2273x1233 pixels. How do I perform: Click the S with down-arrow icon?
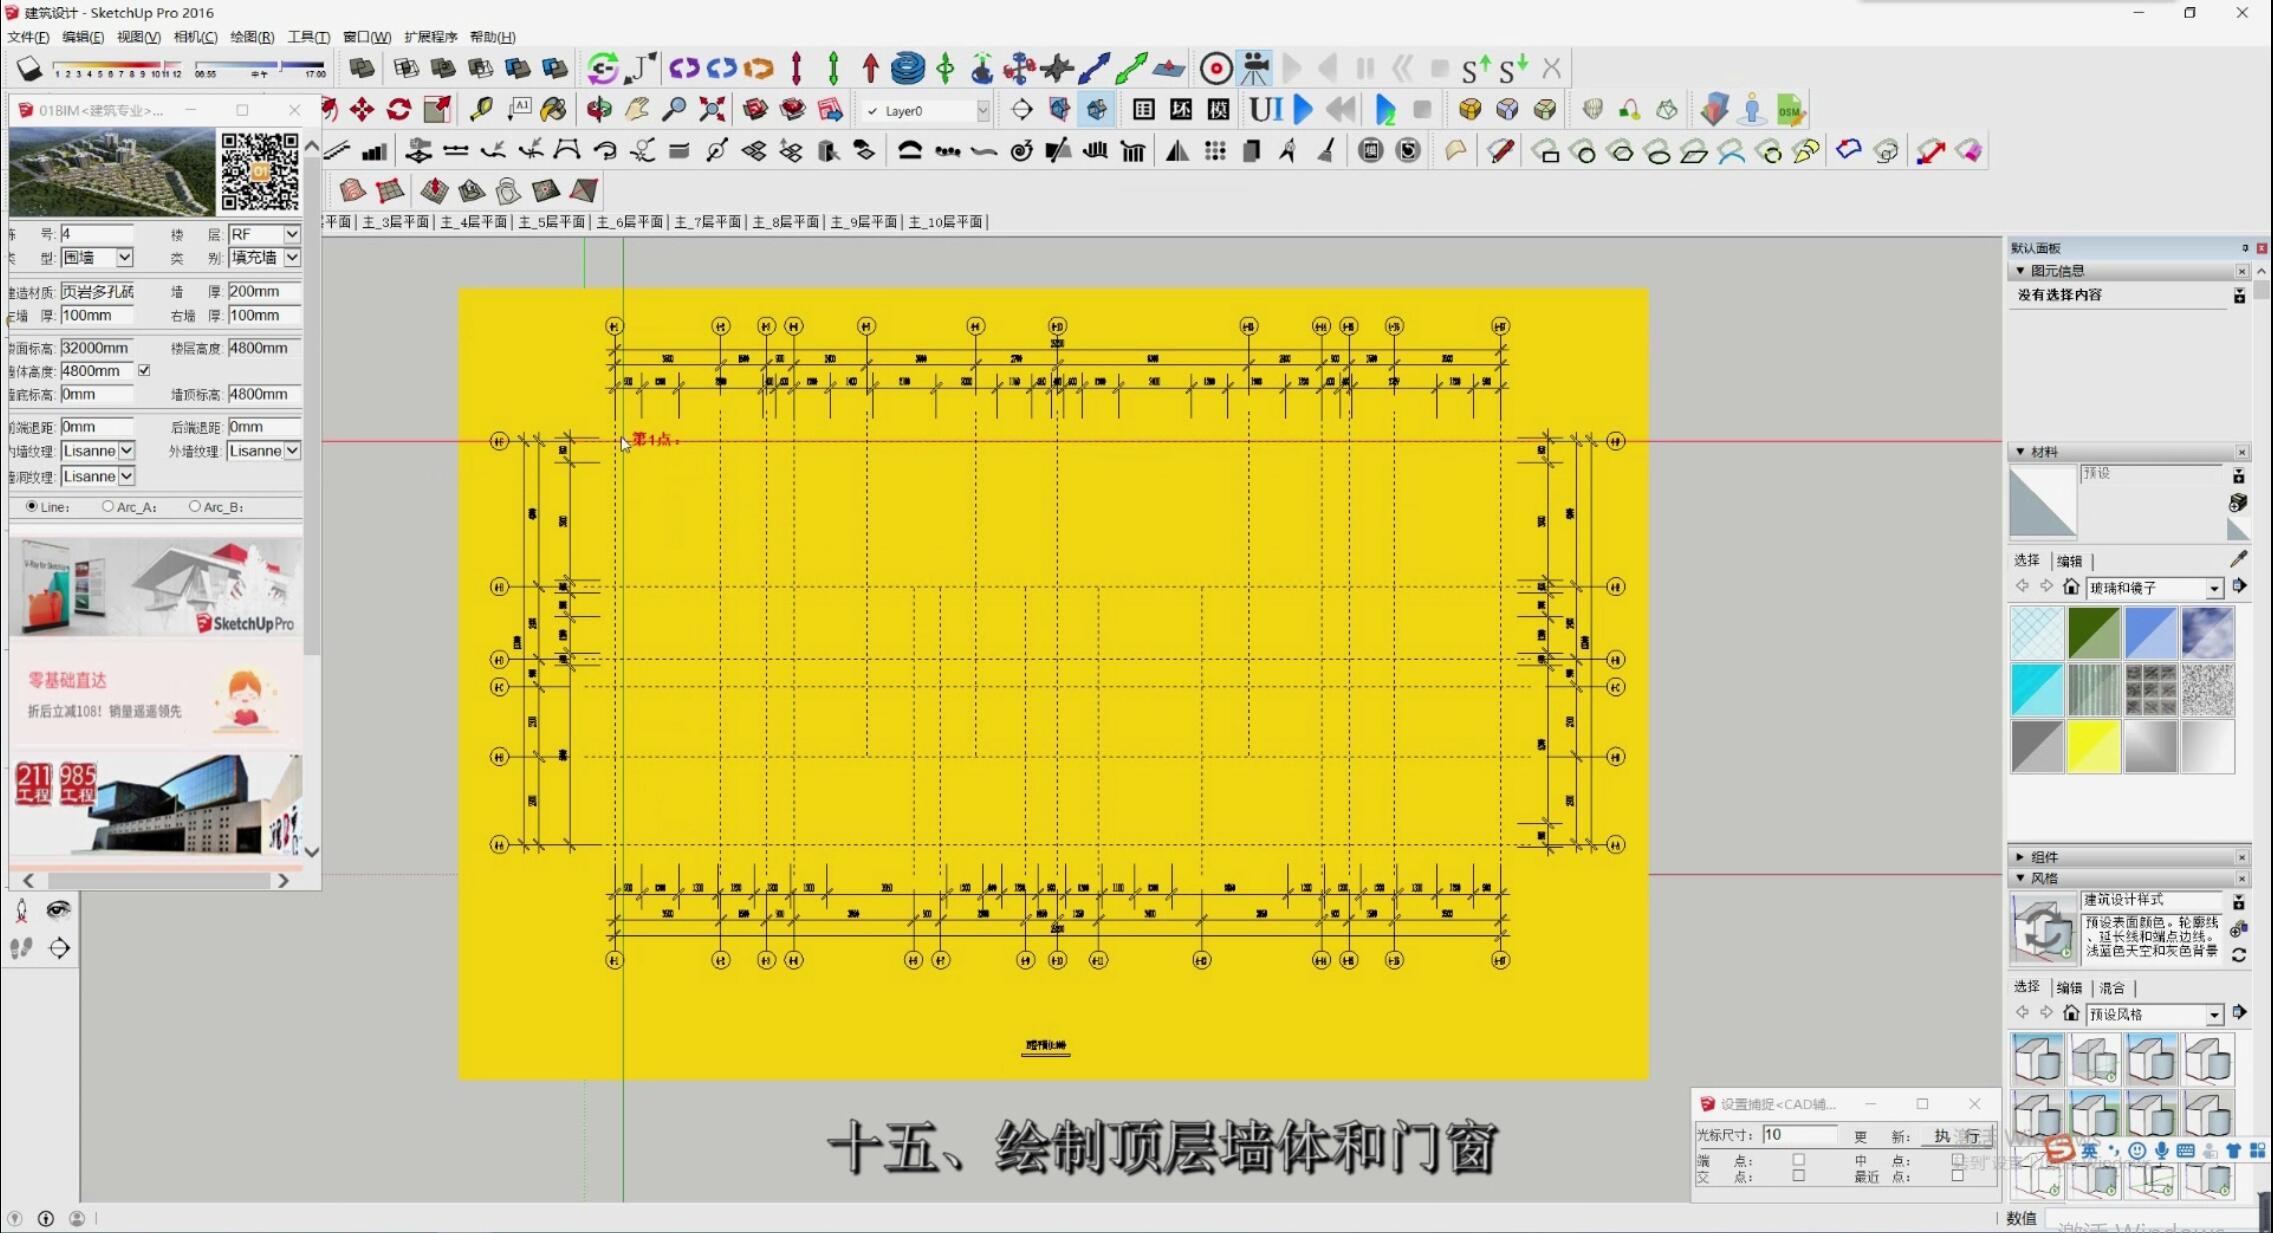tap(1513, 69)
